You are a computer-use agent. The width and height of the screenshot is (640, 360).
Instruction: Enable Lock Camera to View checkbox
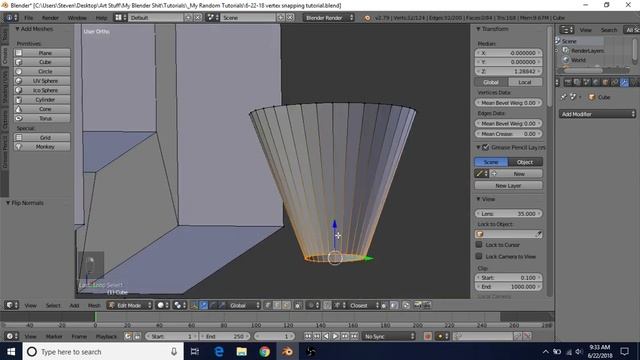pyautogui.click(x=479, y=256)
